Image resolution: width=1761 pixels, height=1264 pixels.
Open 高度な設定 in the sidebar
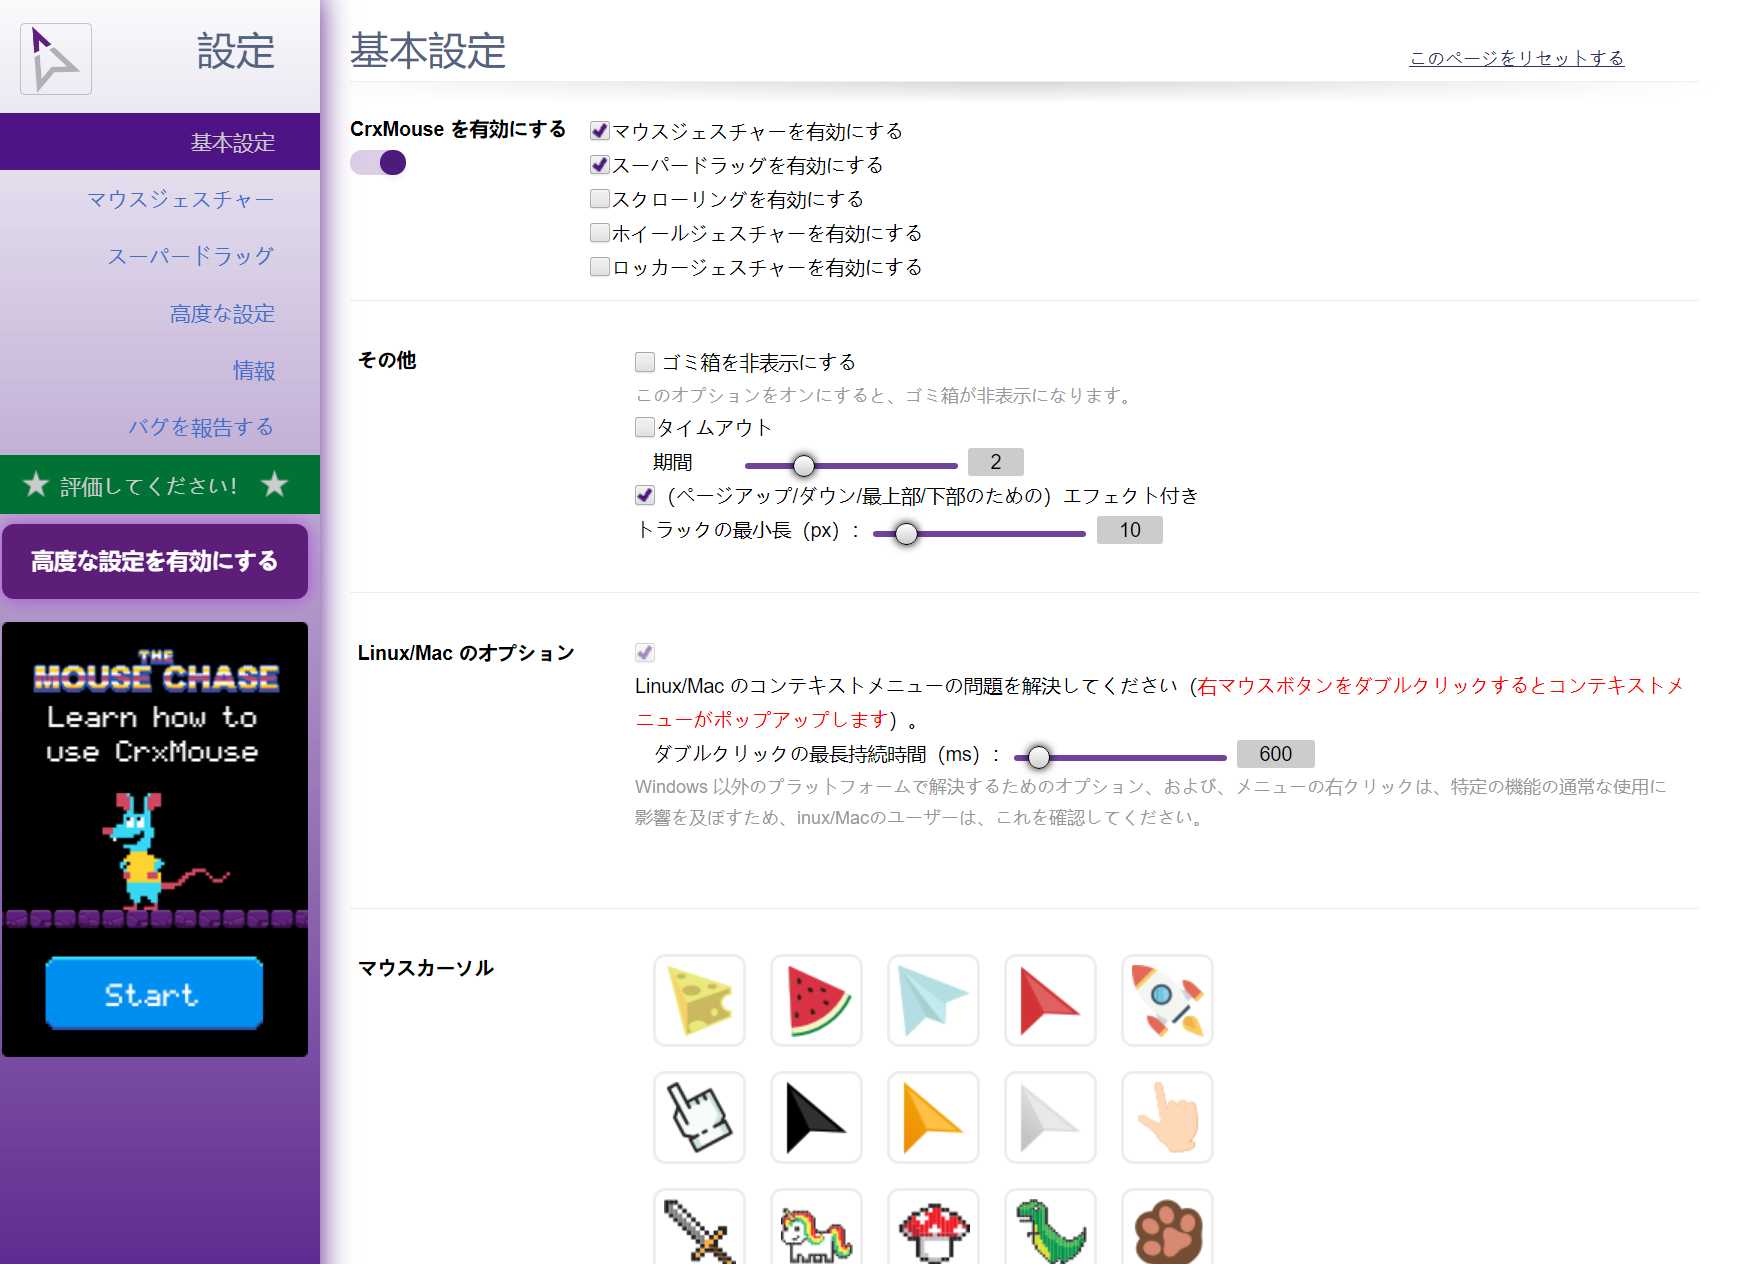pyautogui.click(x=222, y=314)
